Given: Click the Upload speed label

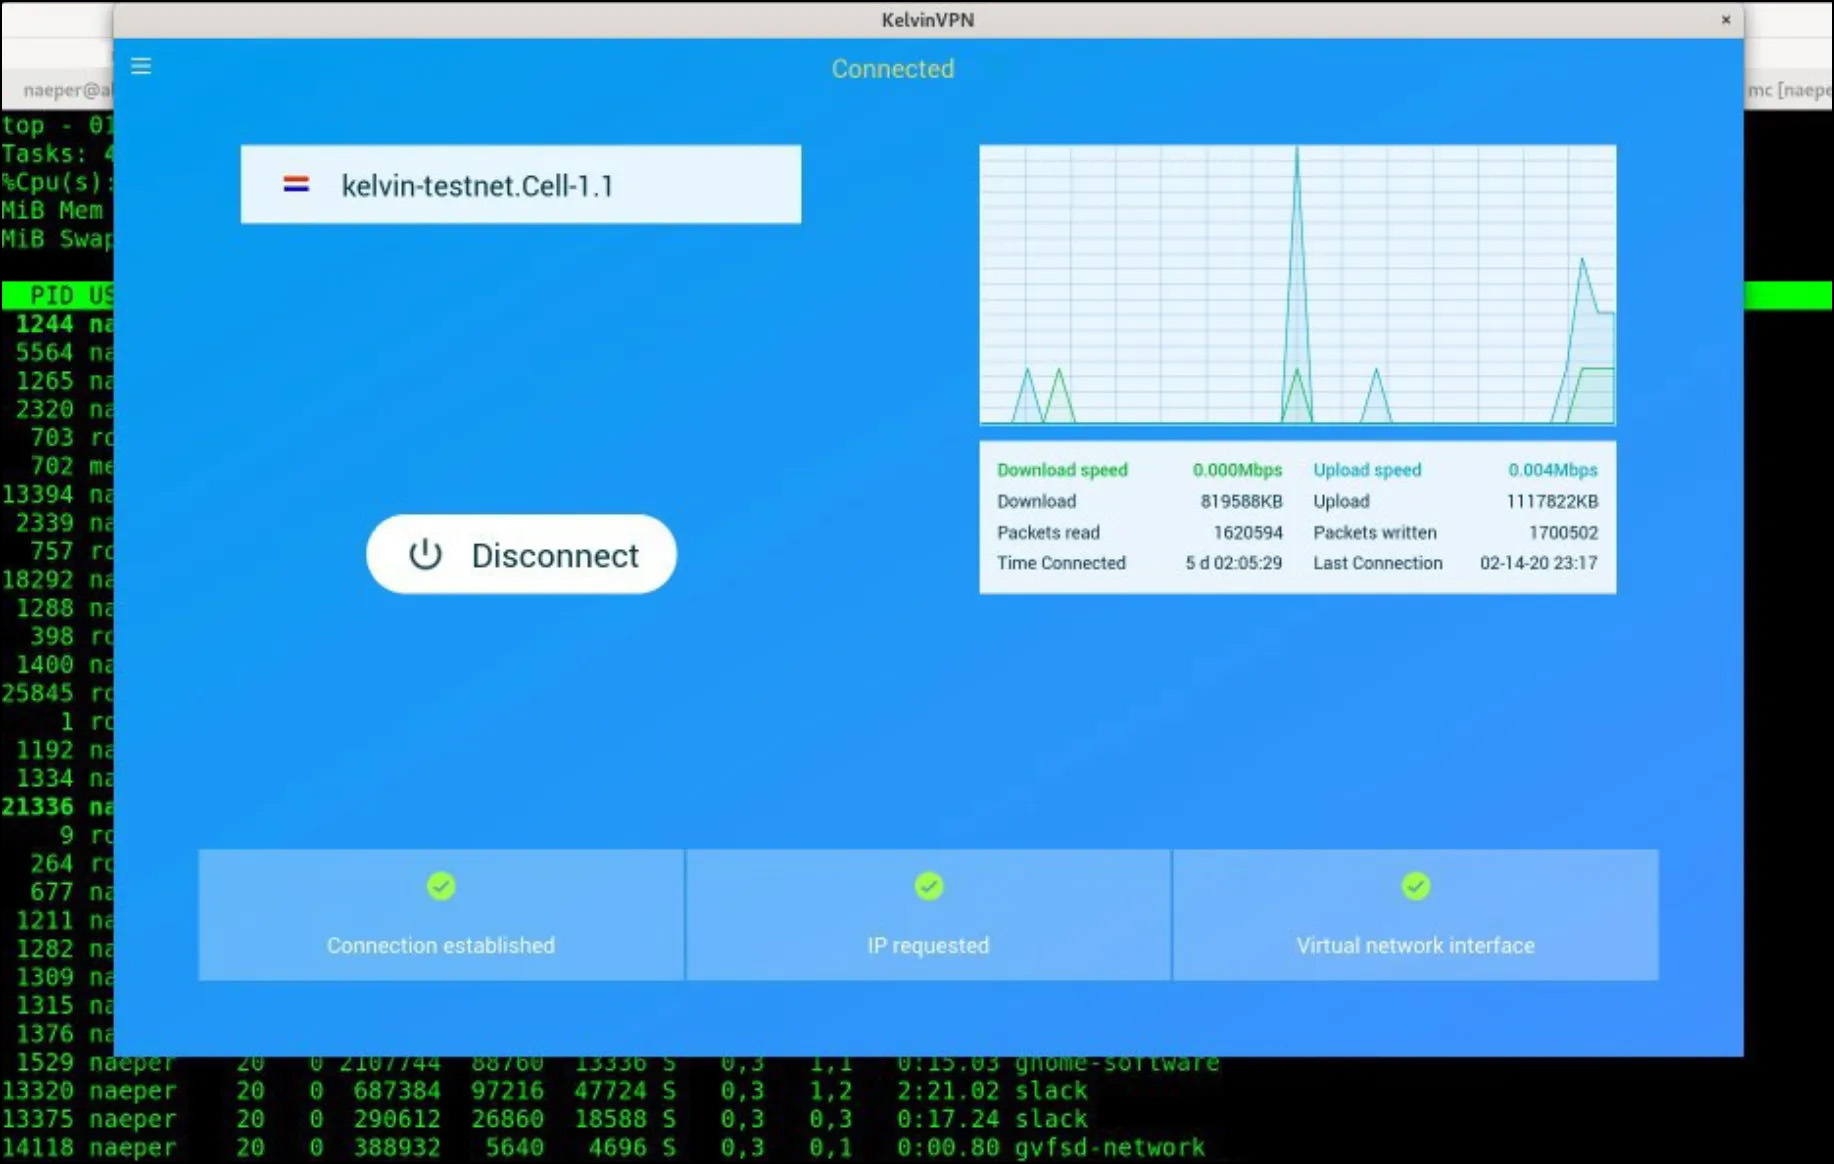Looking at the screenshot, I should click(1367, 470).
